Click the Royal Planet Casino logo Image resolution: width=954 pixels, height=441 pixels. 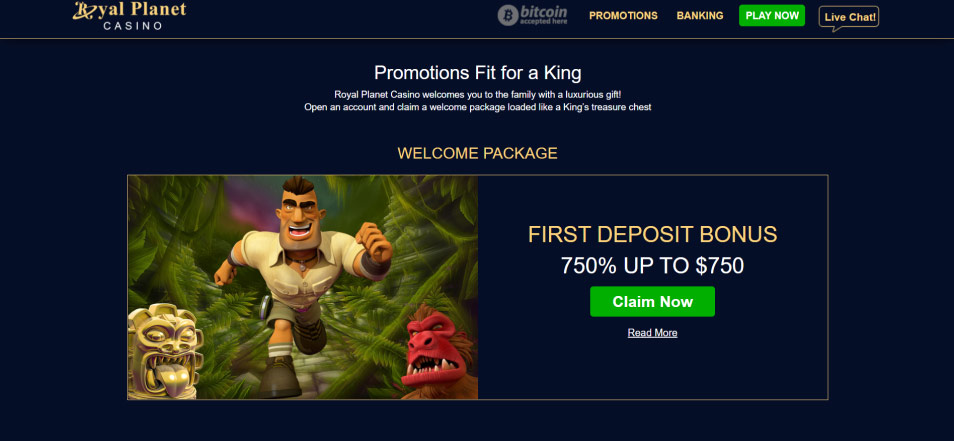(x=129, y=16)
